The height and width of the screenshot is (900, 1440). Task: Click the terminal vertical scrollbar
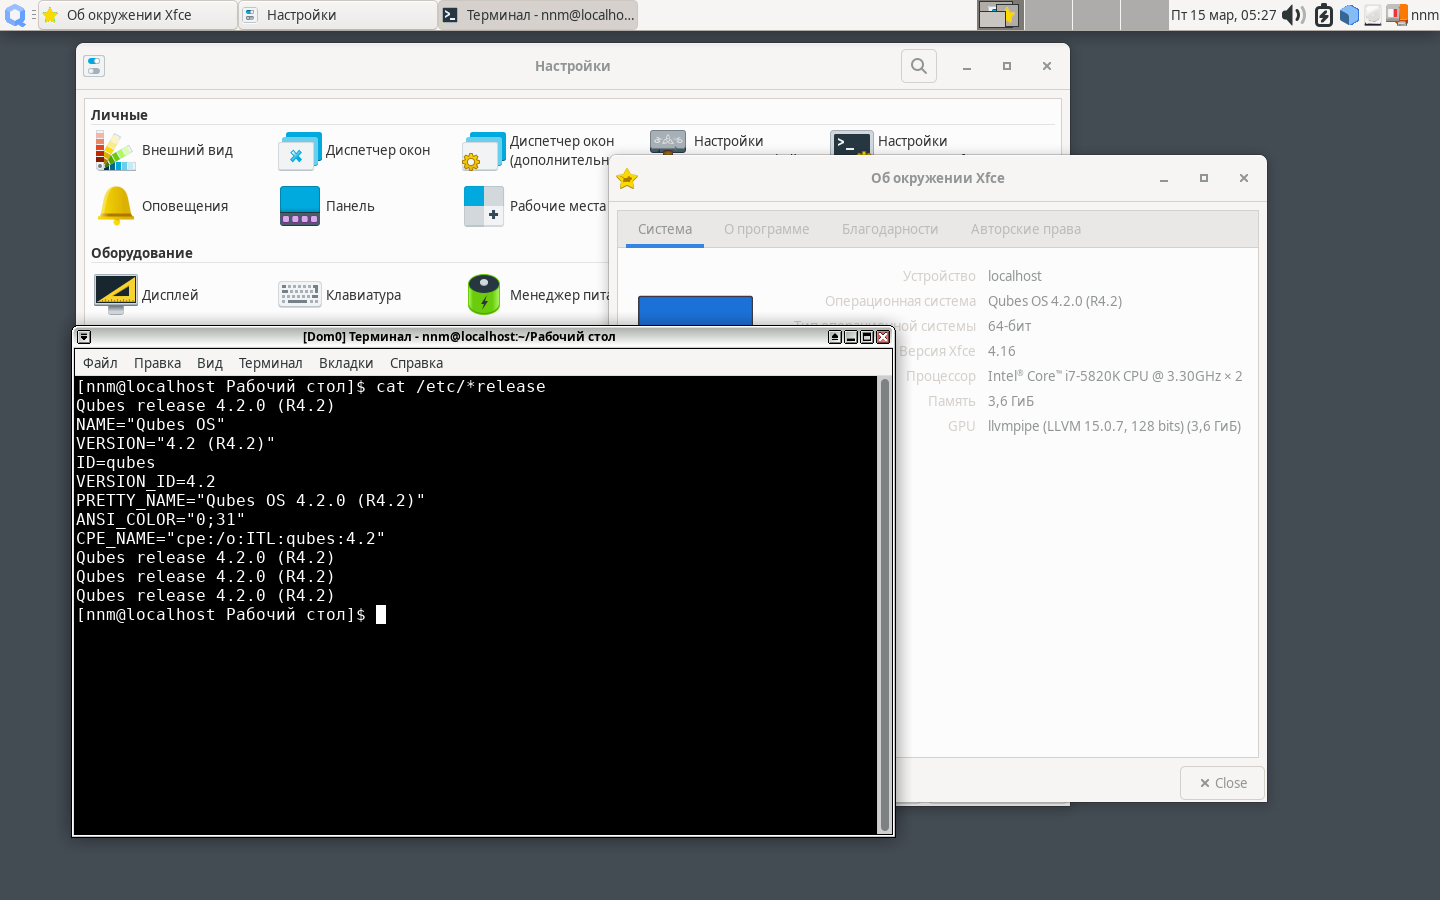(884, 605)
